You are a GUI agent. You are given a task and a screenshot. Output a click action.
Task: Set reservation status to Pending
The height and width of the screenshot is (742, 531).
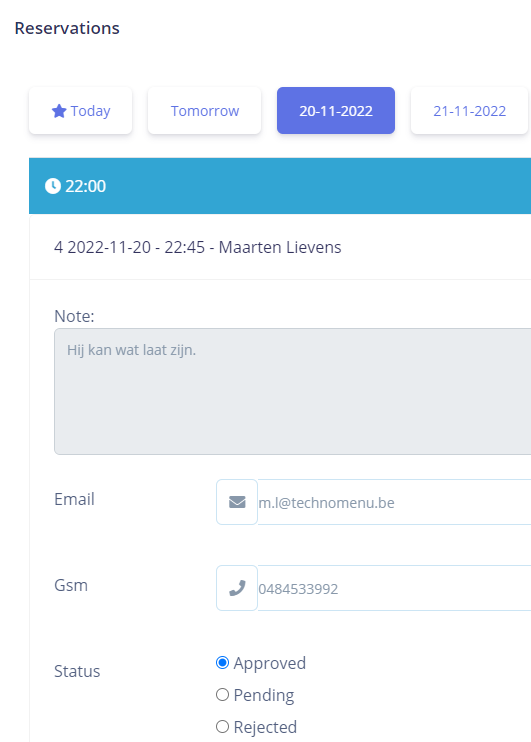[222, 695]
